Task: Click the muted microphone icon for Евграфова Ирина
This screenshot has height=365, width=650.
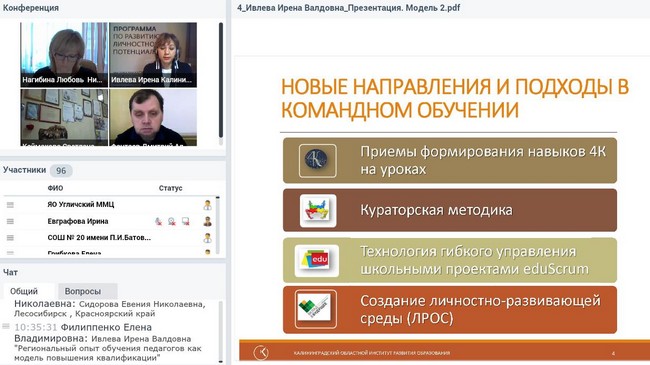Action: (x=158, y=221)
